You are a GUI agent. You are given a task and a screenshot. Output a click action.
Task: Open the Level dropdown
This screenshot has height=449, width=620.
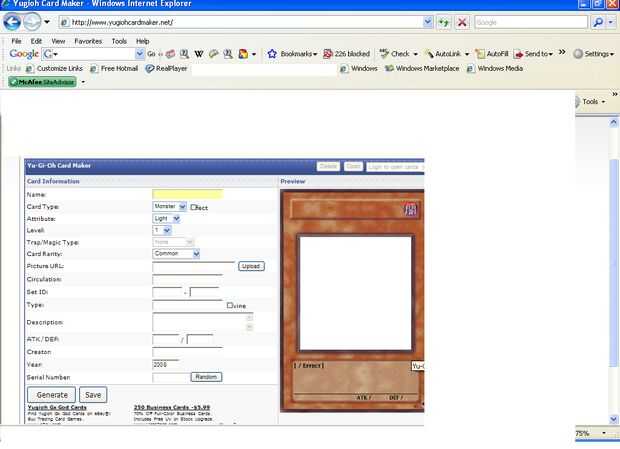(162, 230)
